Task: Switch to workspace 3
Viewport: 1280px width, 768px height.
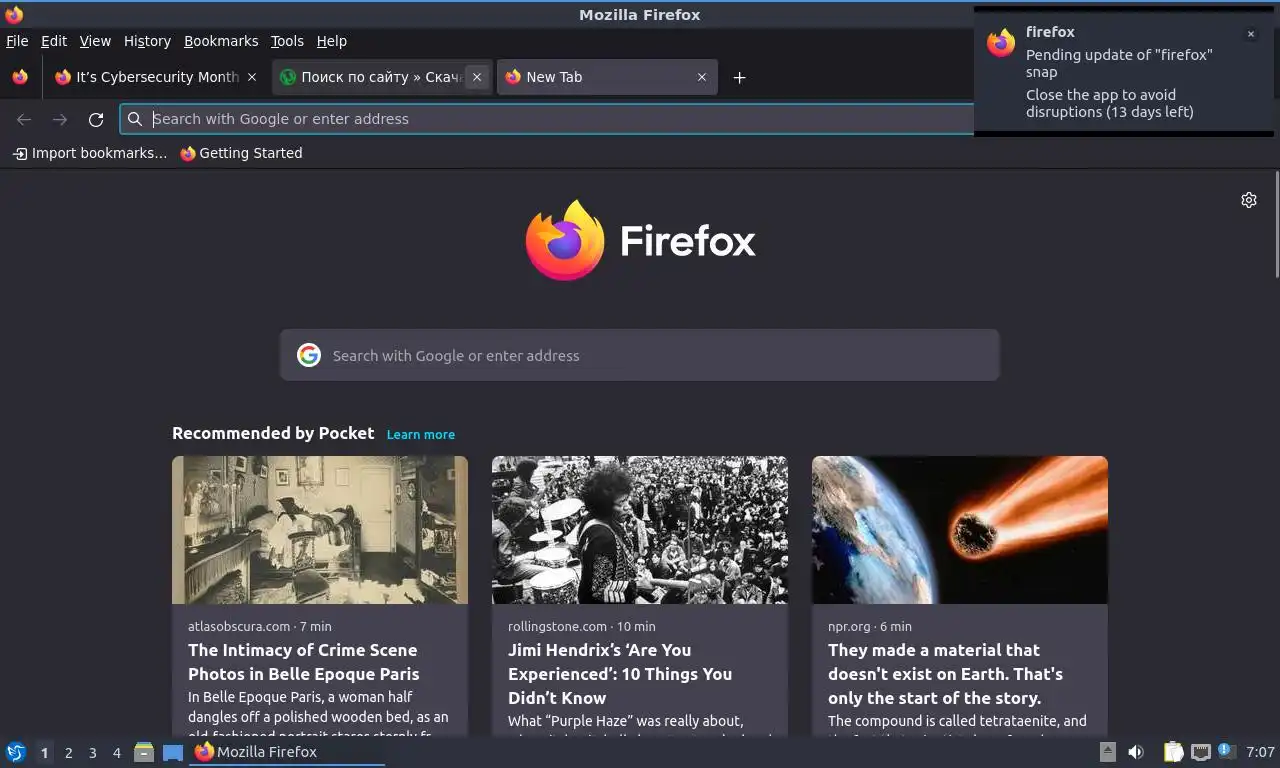Action: [x=92, y=753]
